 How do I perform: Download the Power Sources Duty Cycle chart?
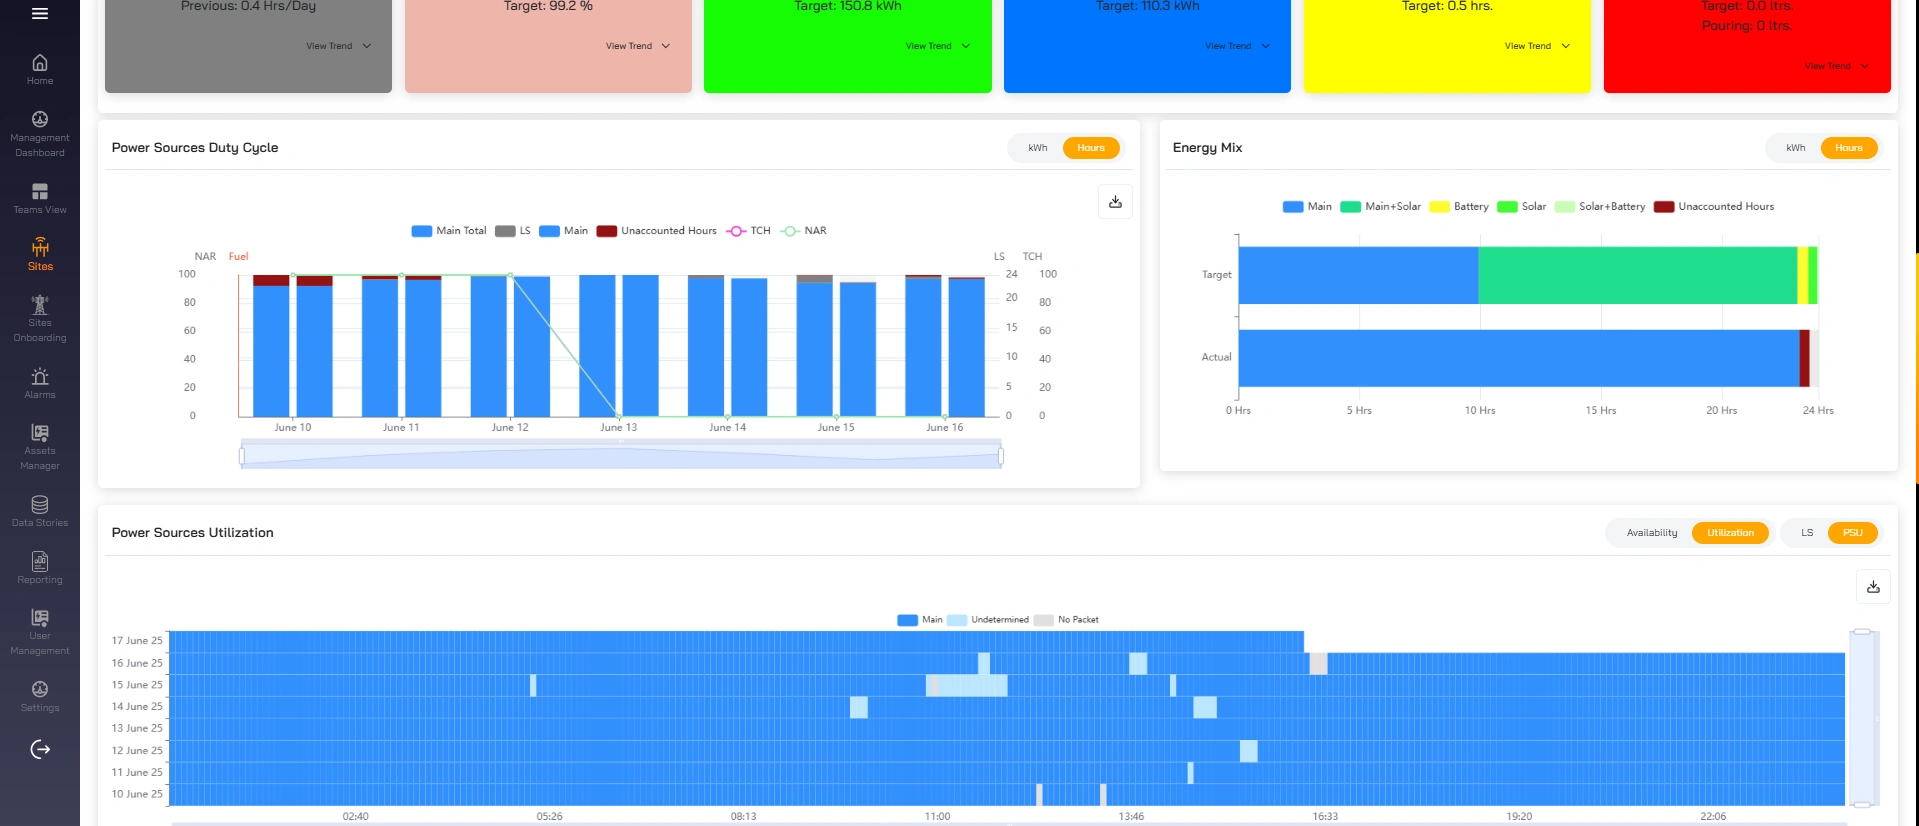pos(1115,202)
